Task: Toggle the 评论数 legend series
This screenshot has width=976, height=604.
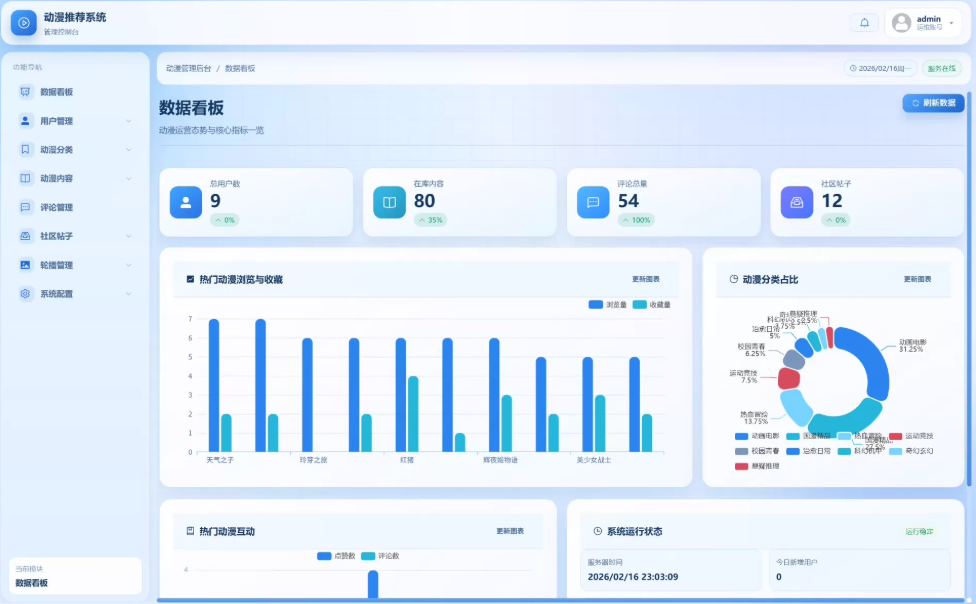Action: (380, 556)
